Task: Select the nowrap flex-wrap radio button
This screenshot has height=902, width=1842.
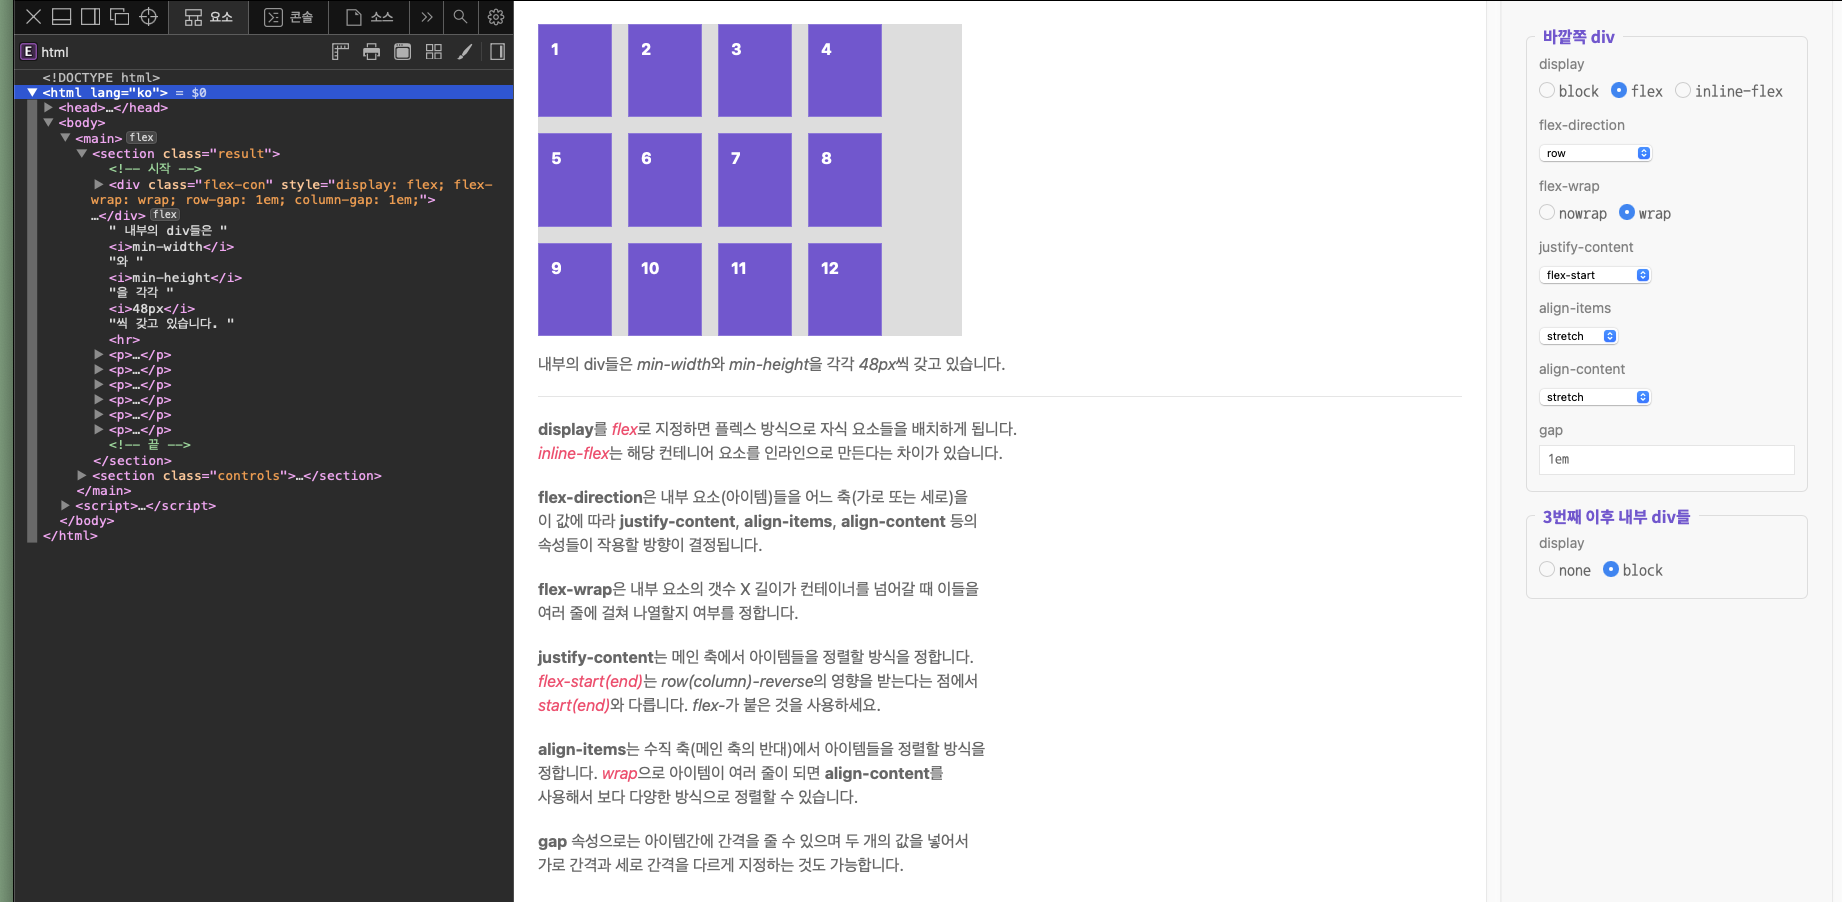Action: point(1547,212)
